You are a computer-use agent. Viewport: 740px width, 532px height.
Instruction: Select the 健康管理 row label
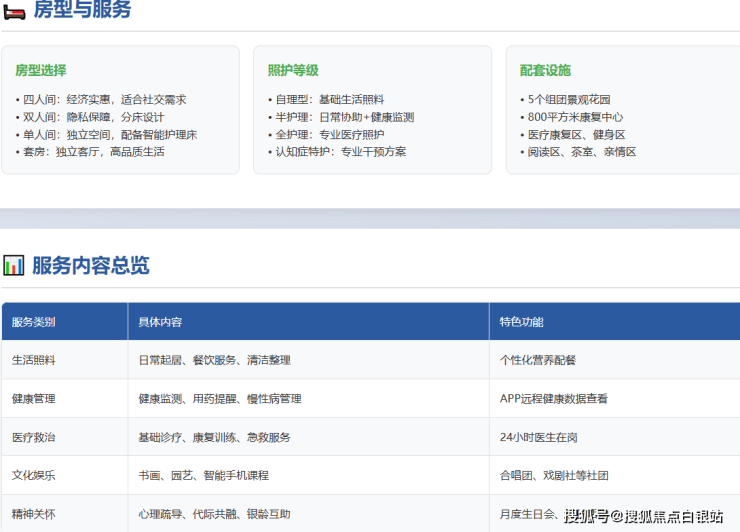point(34,398)
